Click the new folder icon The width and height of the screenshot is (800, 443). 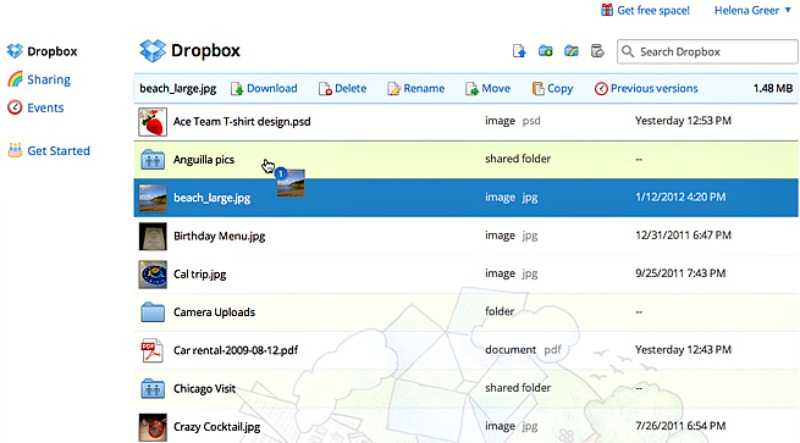(x=546, y=51)
